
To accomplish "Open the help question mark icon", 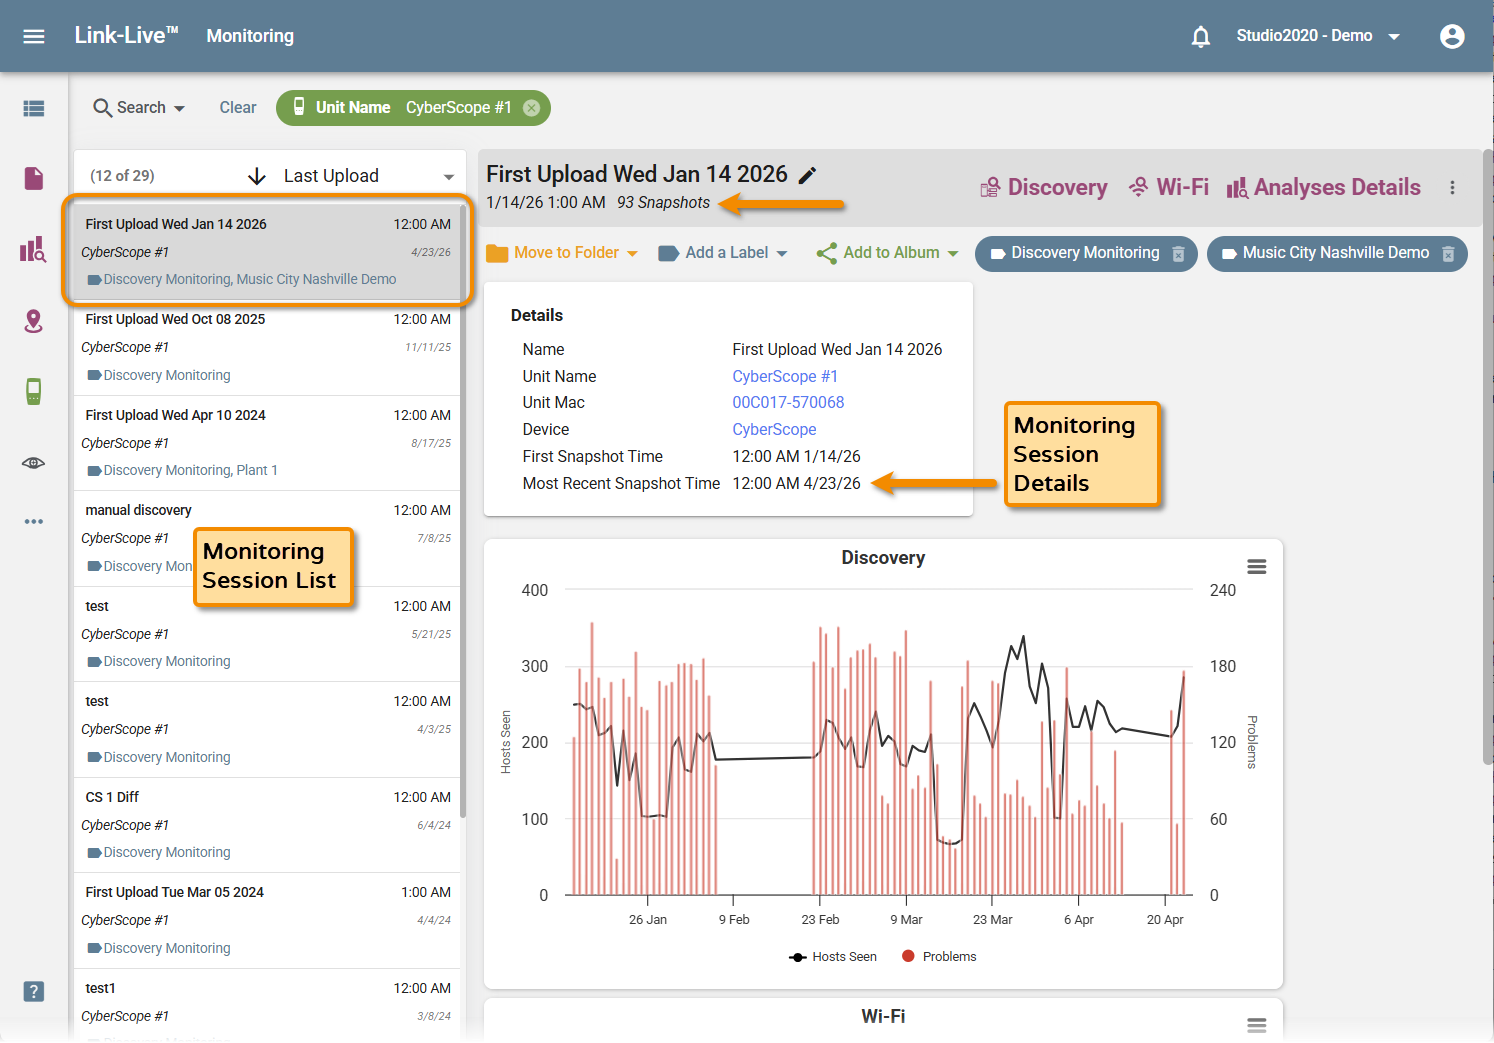I will pyautogui.click(x=34, y=991).
